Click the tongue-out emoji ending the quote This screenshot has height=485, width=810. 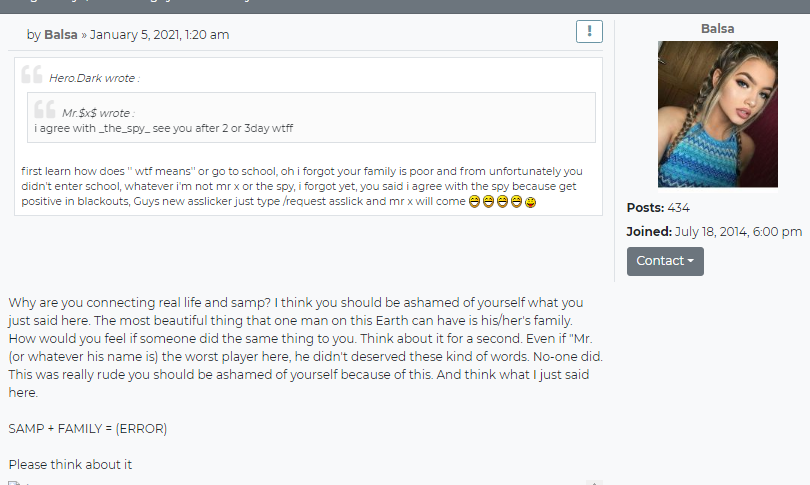(x=531, y=202)
